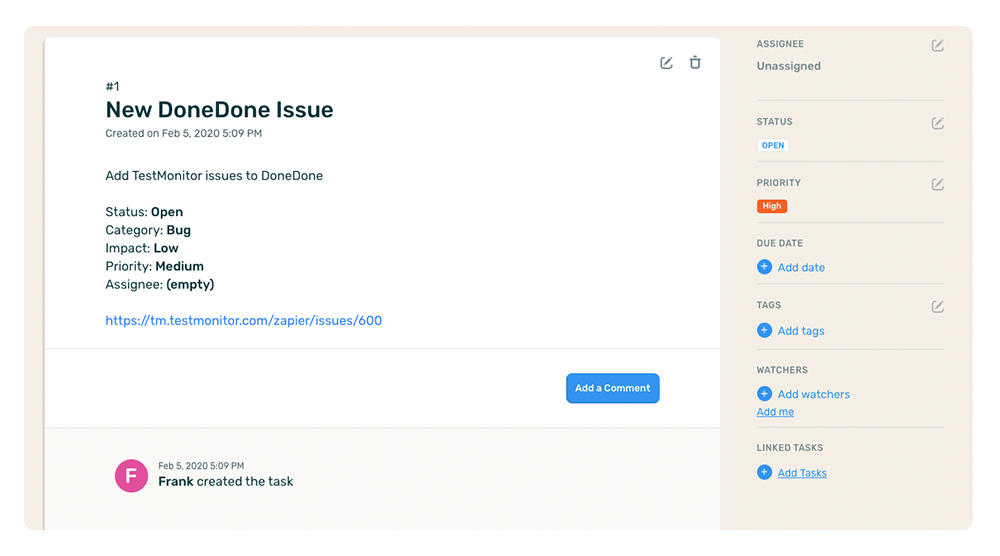Click the plus icon beside Add date
Viewport: 1000px width, 556px height.
click(764, 267)
